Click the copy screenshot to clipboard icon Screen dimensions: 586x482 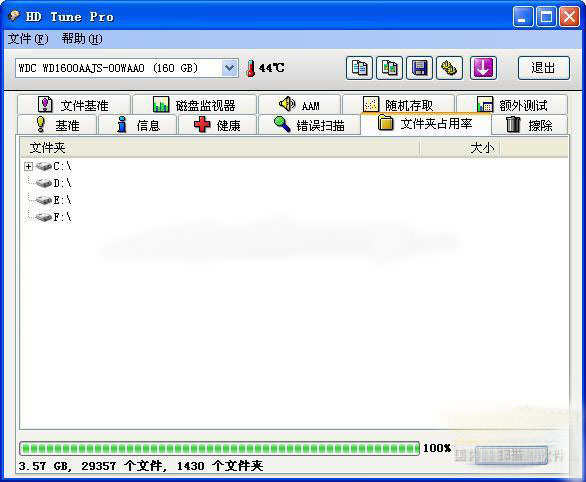click(x=389, y=68)
